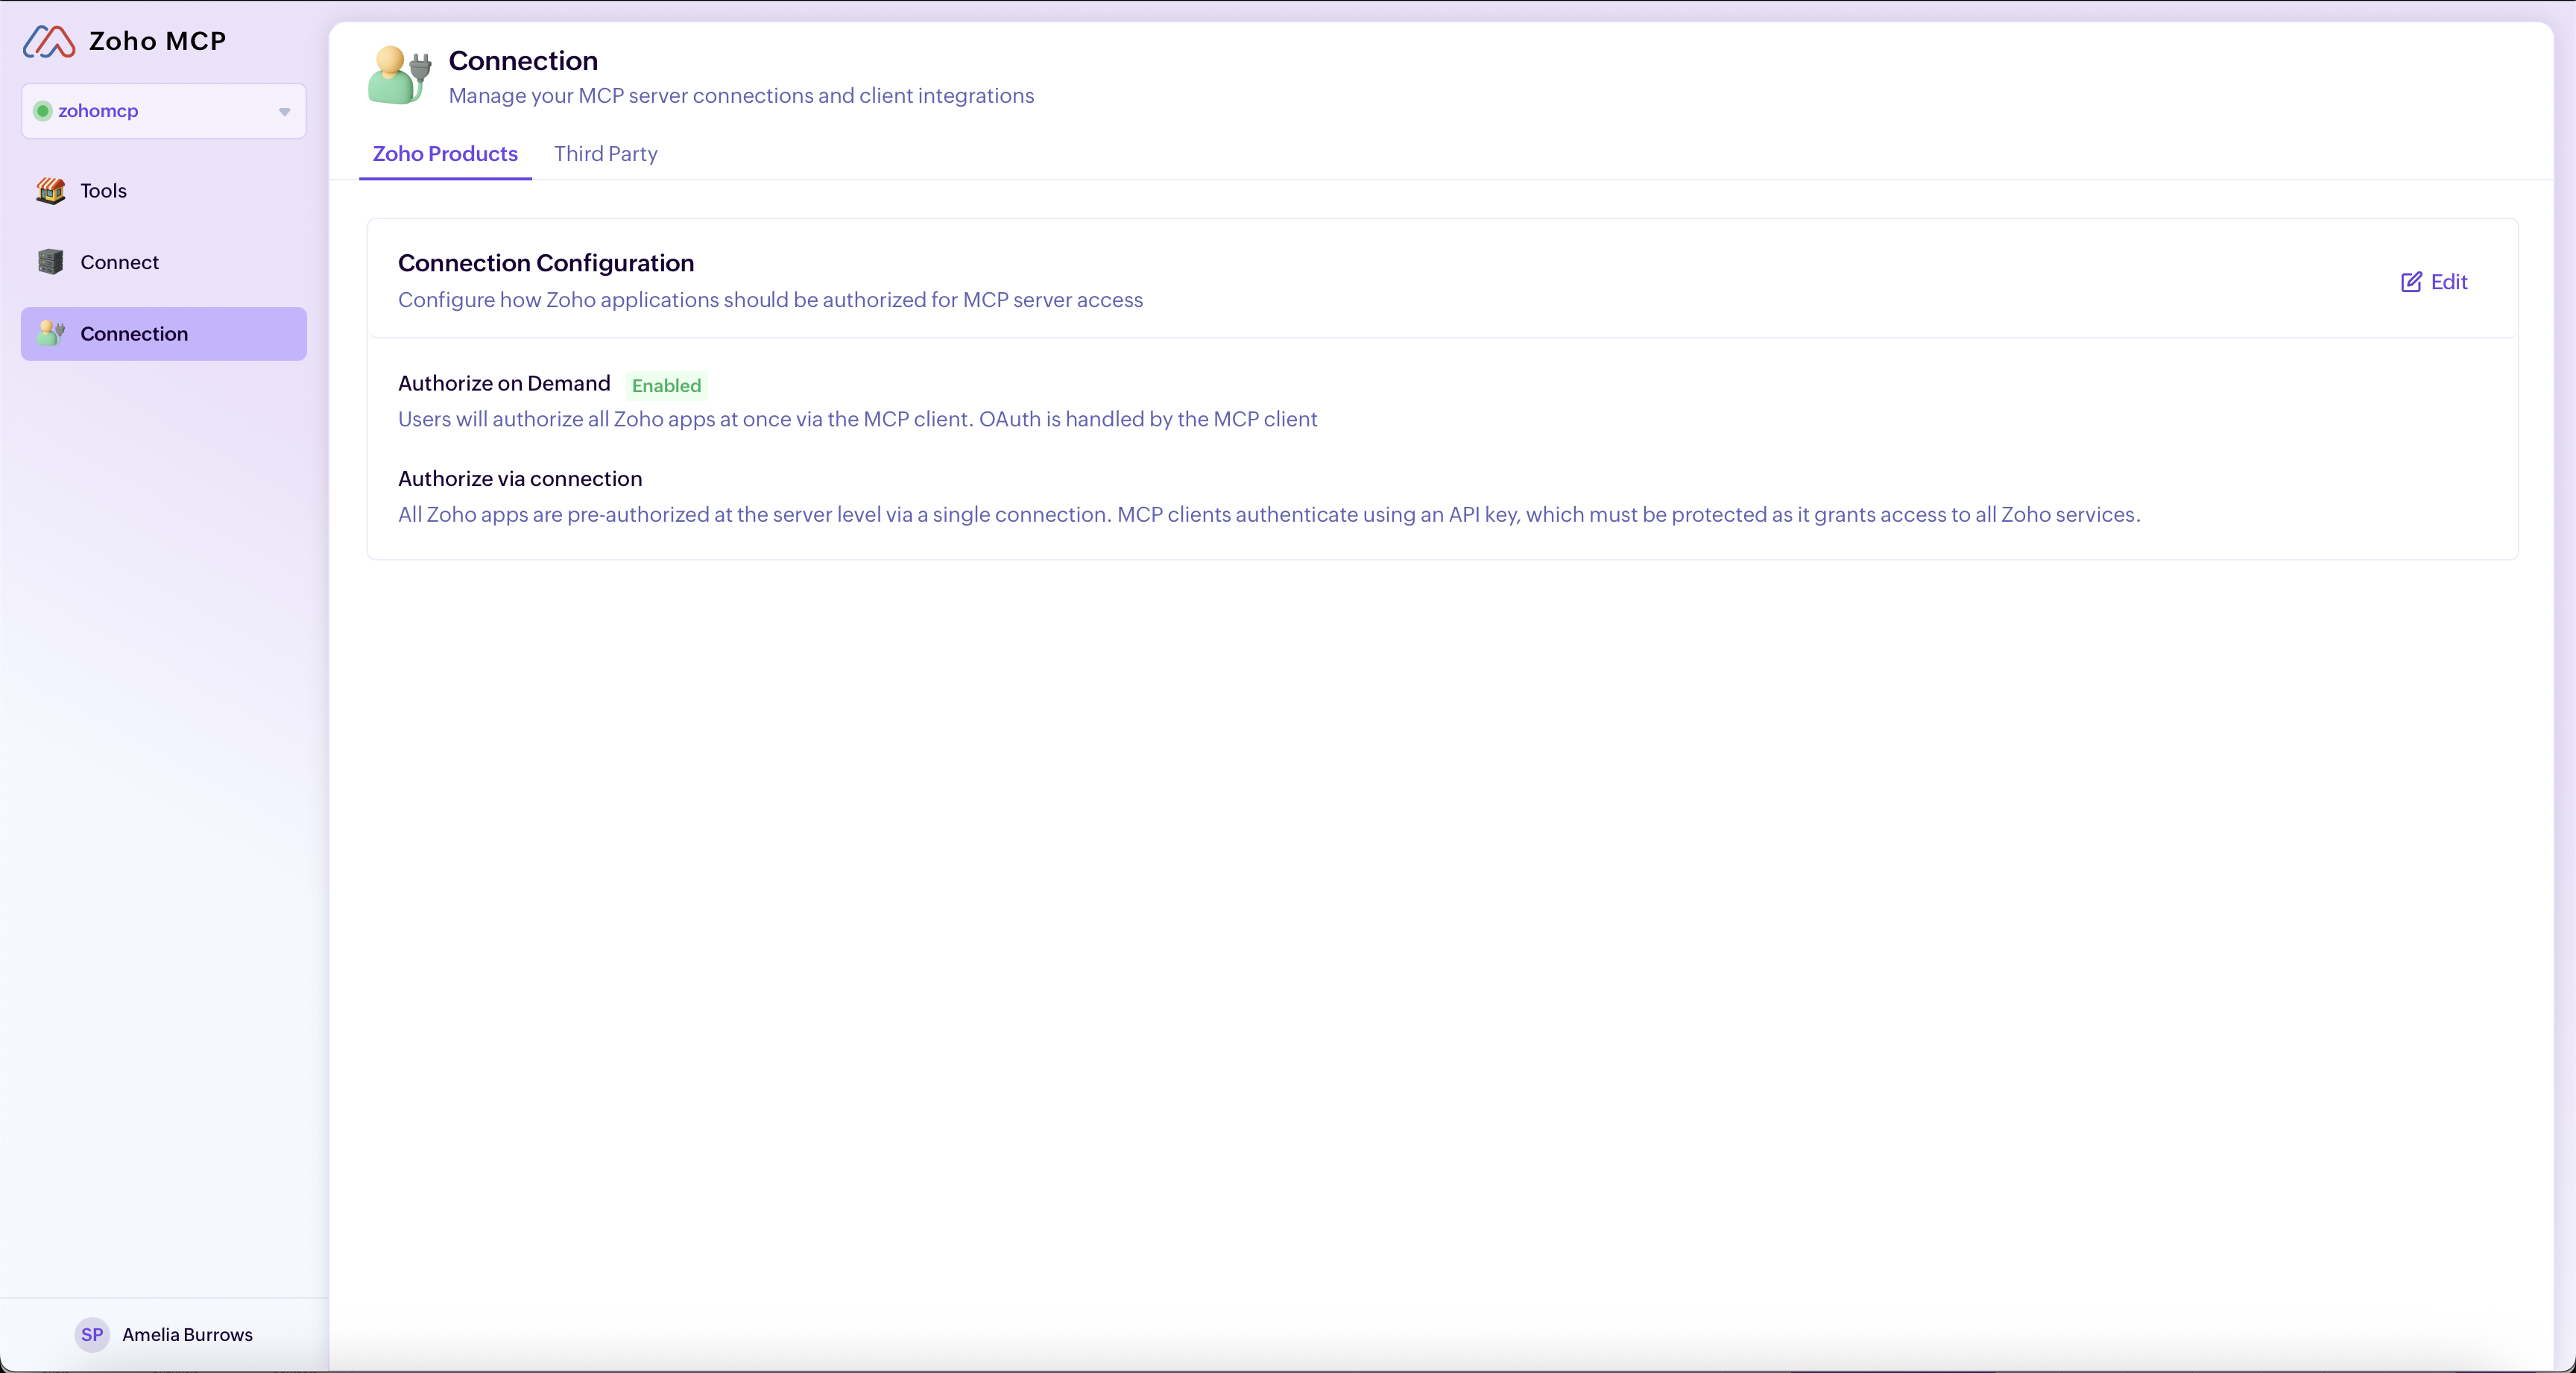Click 'Users will authorize all Zoho apps' text
Screen dimensions: 2576x1373
tap(858, 419)
